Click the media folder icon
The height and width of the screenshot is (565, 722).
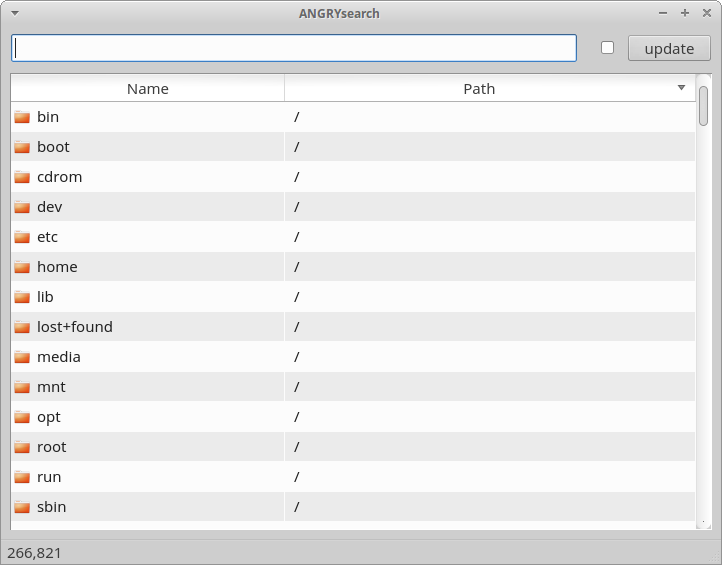point(22,357)
